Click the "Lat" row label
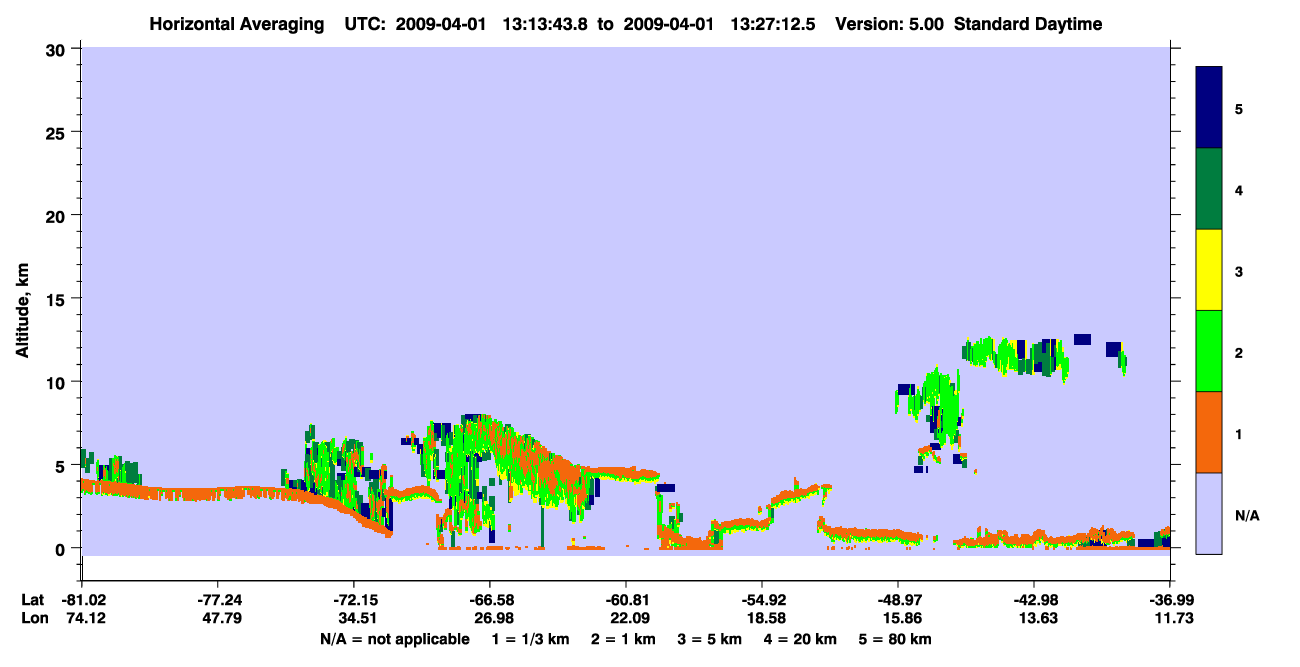This screenshot has width=1300, height=667. 32,600
